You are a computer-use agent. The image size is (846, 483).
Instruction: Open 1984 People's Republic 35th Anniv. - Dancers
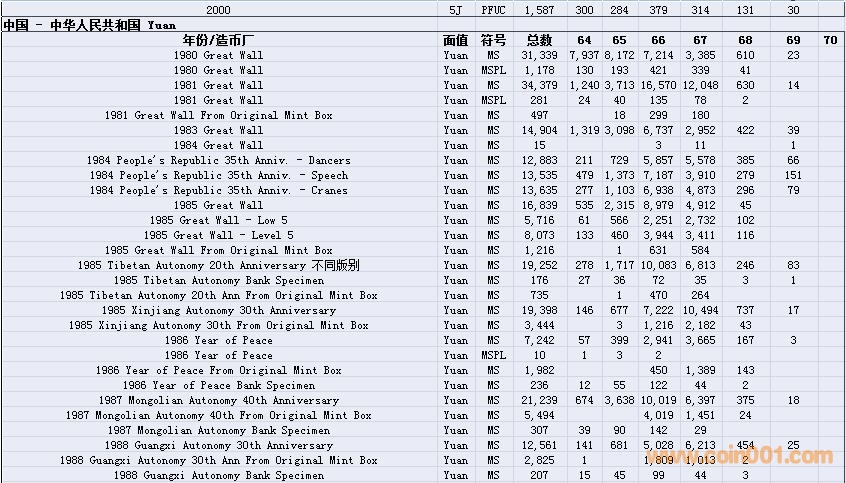pyautogui.click(x=218, y=160)
